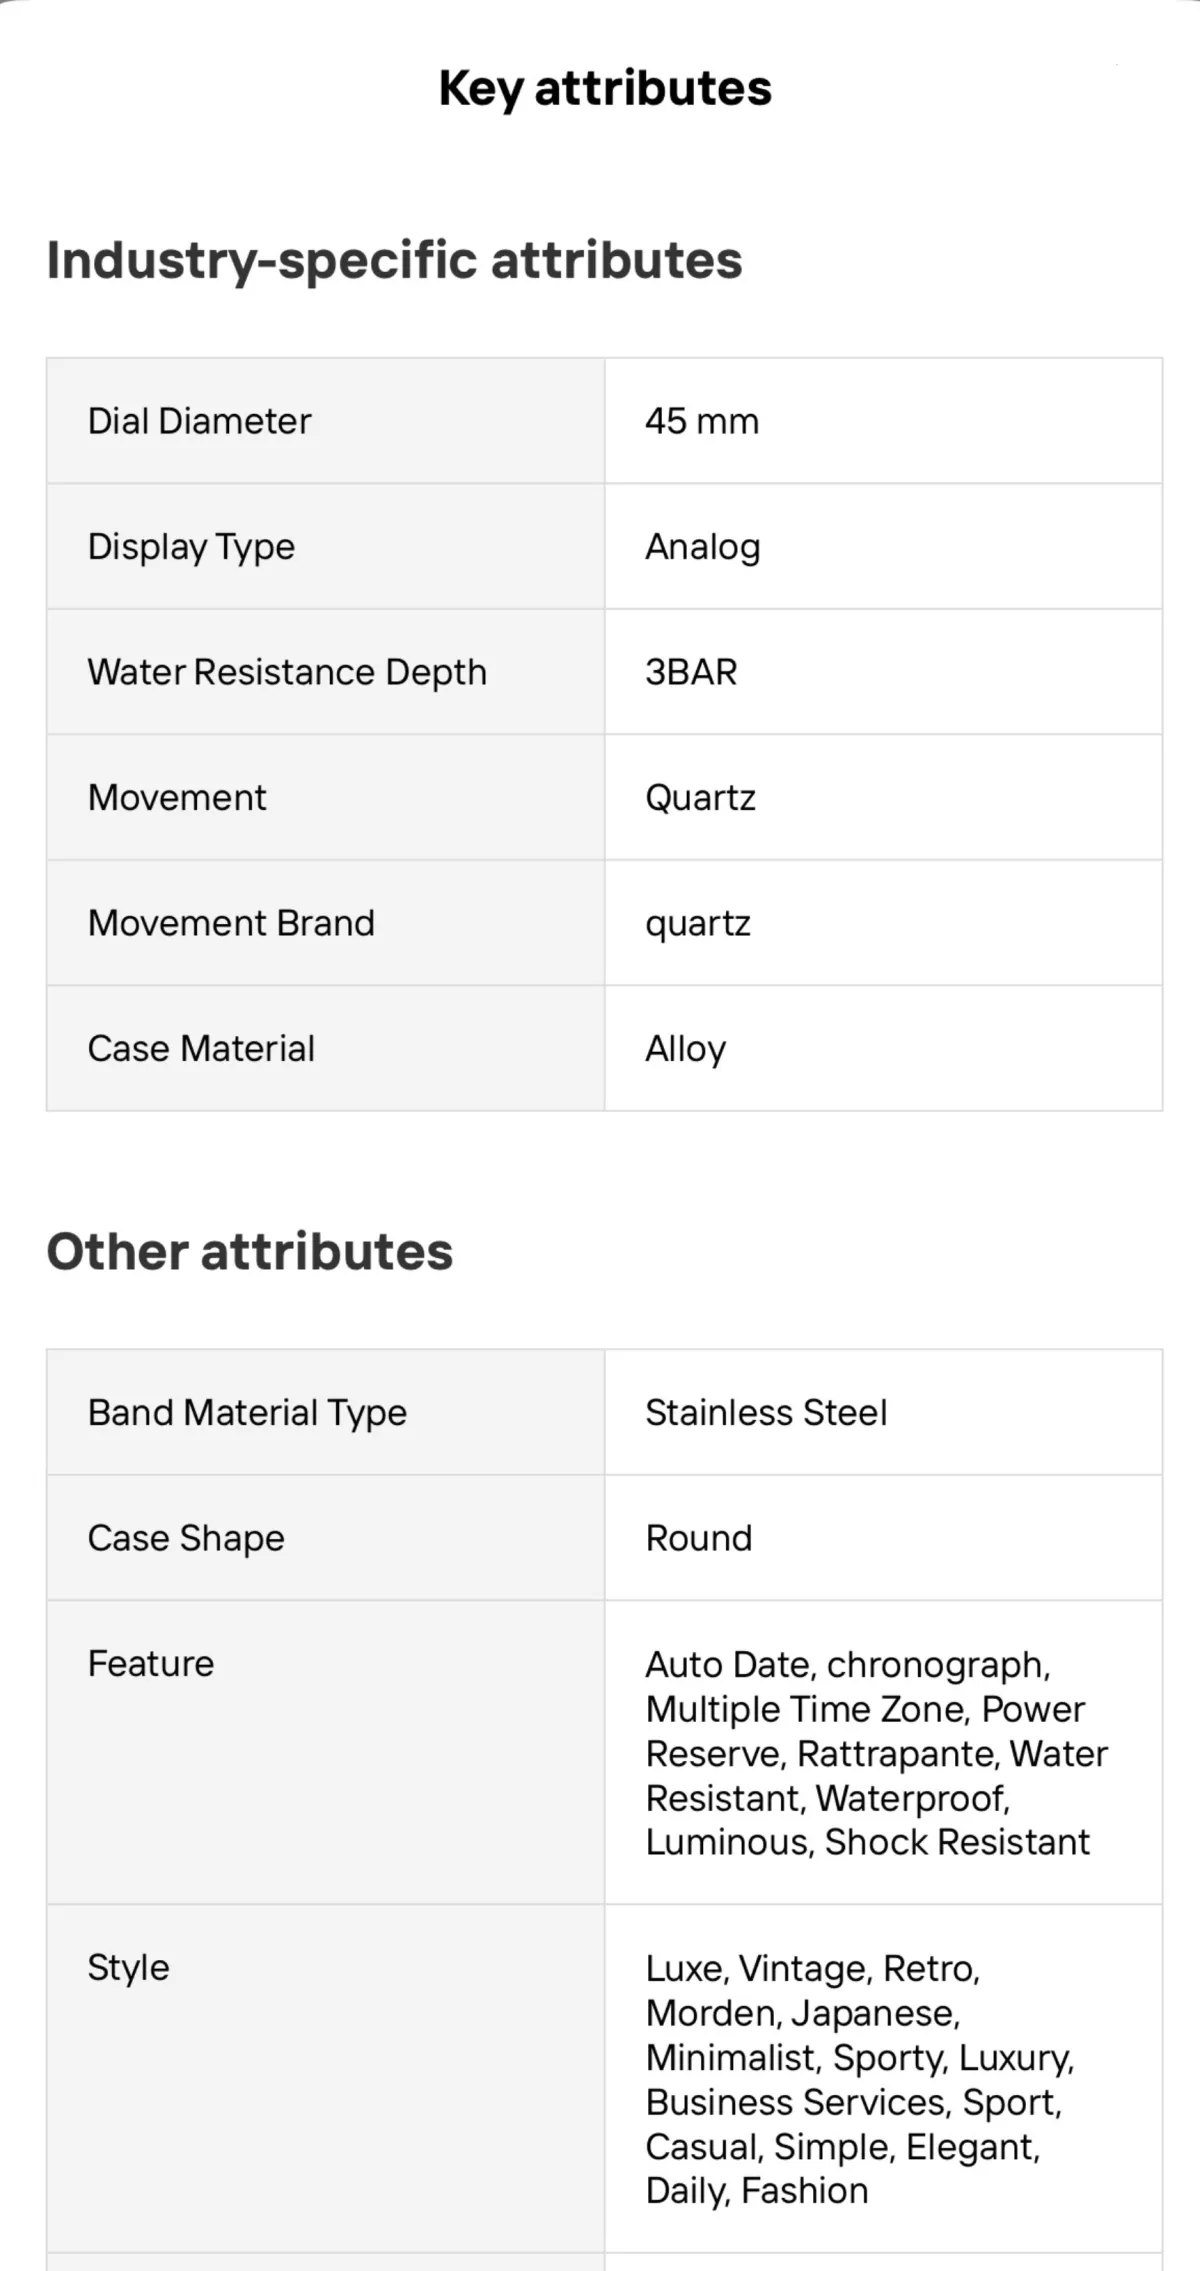Click the Water Resistance Depth label
1200x2271 pixels.
tap(287, 673)
